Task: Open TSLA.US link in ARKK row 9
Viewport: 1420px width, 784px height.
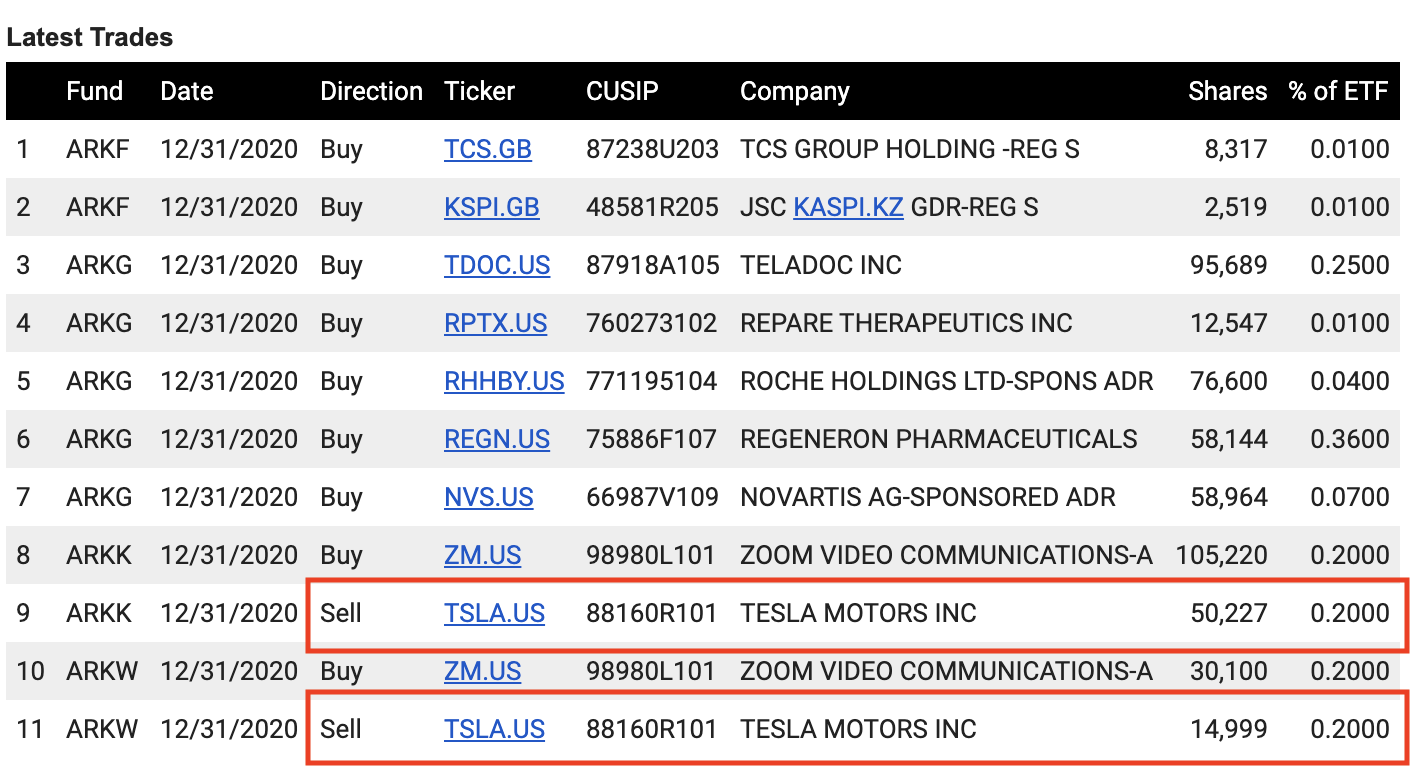Action: (494, 614)
